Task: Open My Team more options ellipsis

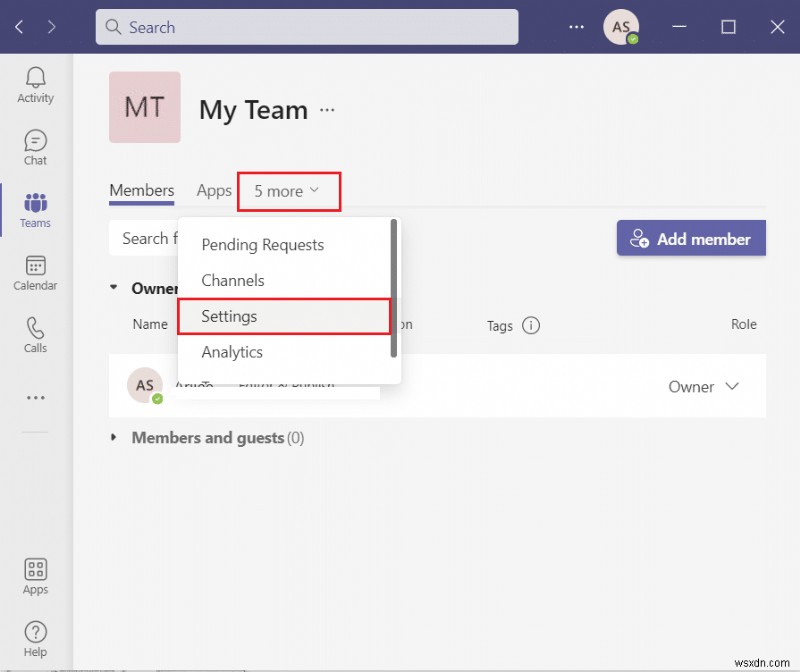Action: 327,110
